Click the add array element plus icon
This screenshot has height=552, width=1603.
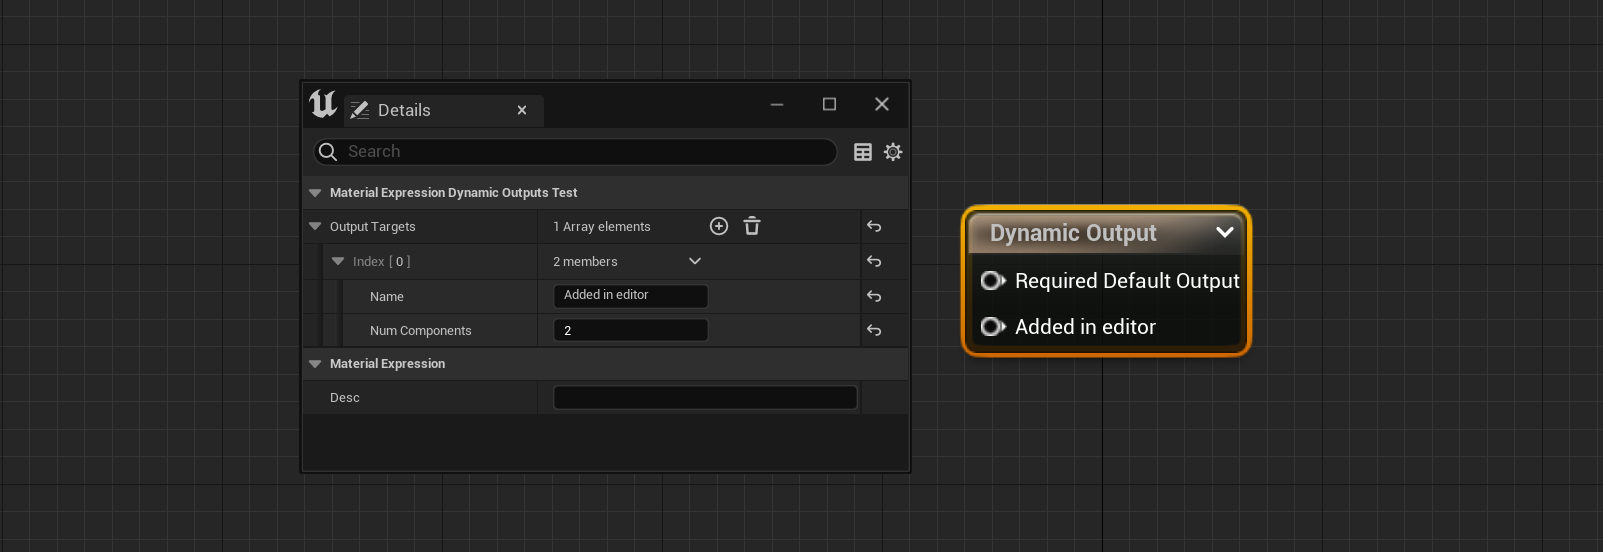coord(718,226)
